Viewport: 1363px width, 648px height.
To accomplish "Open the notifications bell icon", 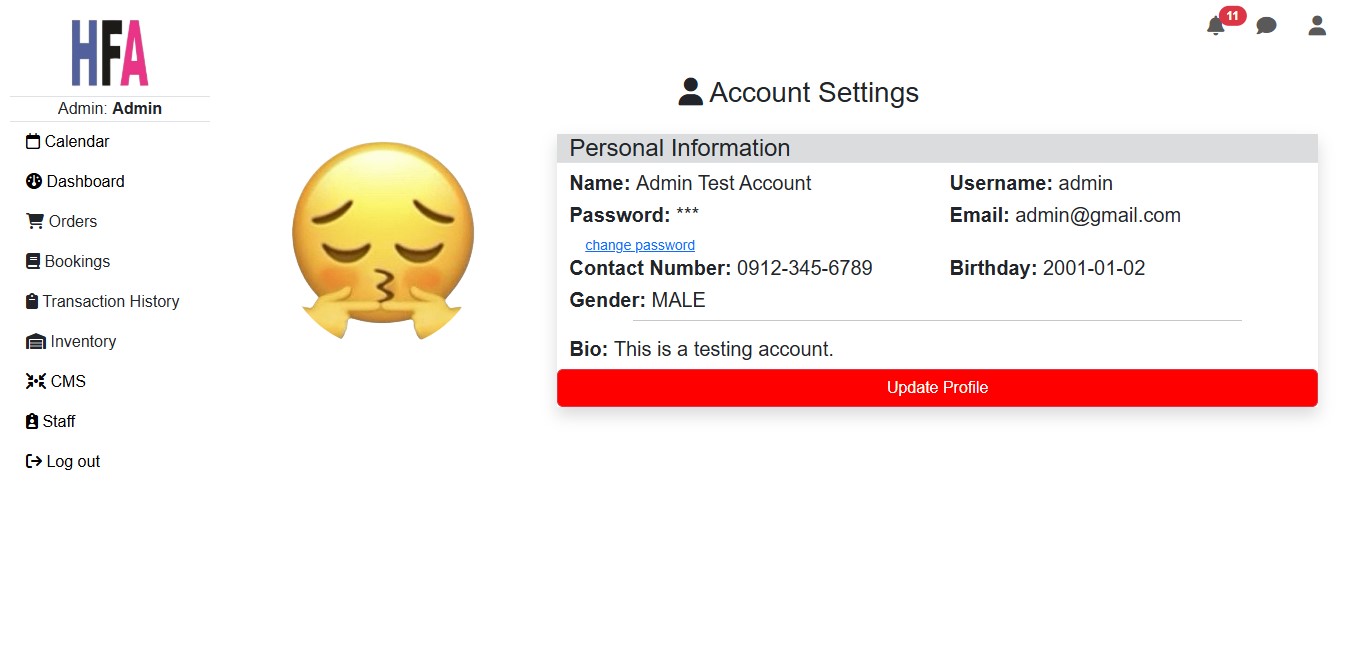I will coord(1215,26).
